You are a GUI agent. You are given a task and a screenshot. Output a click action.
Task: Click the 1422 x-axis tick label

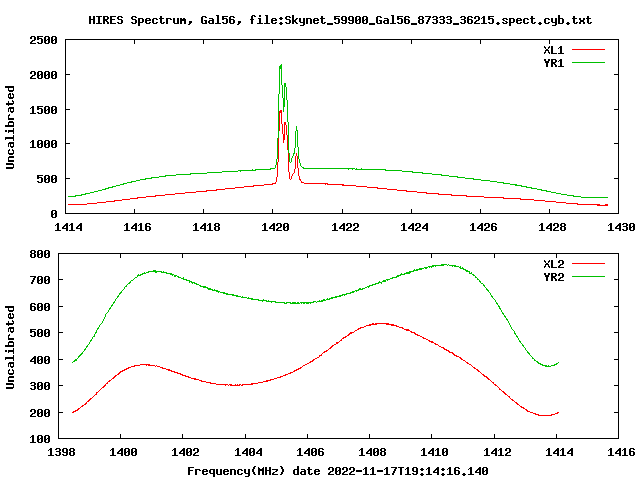345,227
